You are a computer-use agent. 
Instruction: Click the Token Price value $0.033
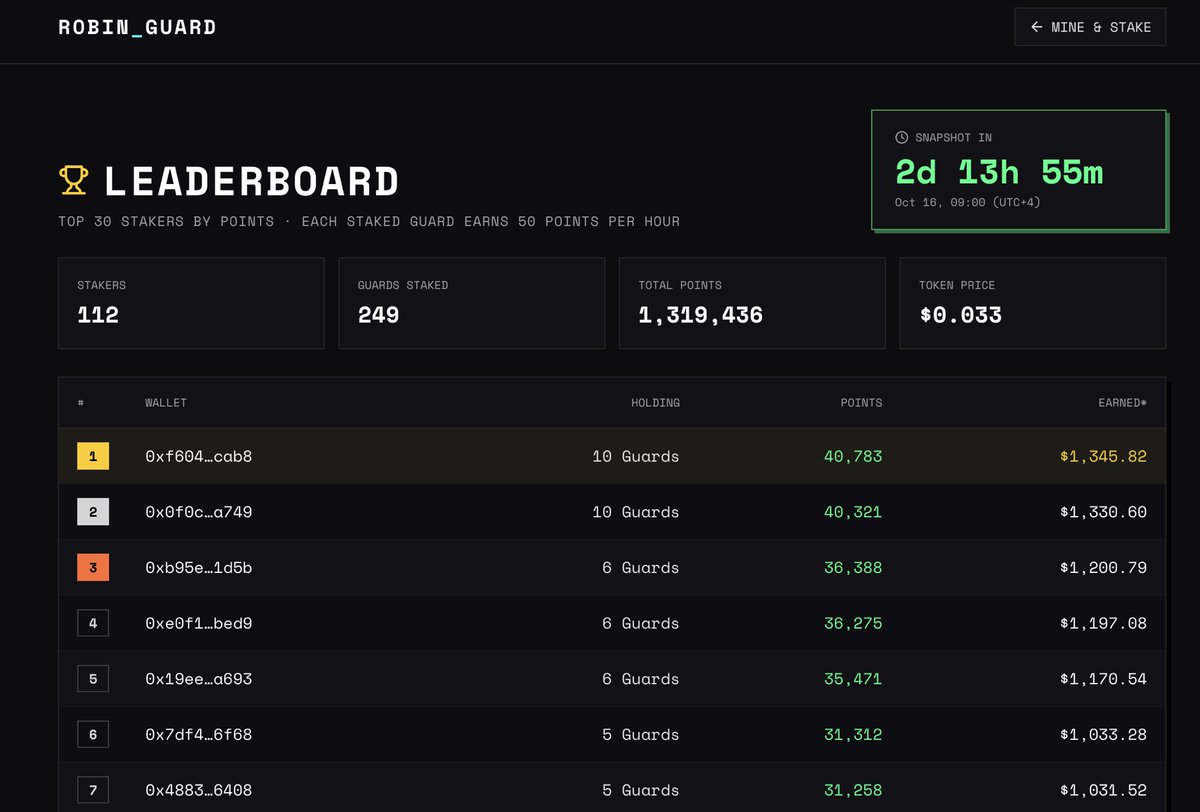click(x=961, y=315)
